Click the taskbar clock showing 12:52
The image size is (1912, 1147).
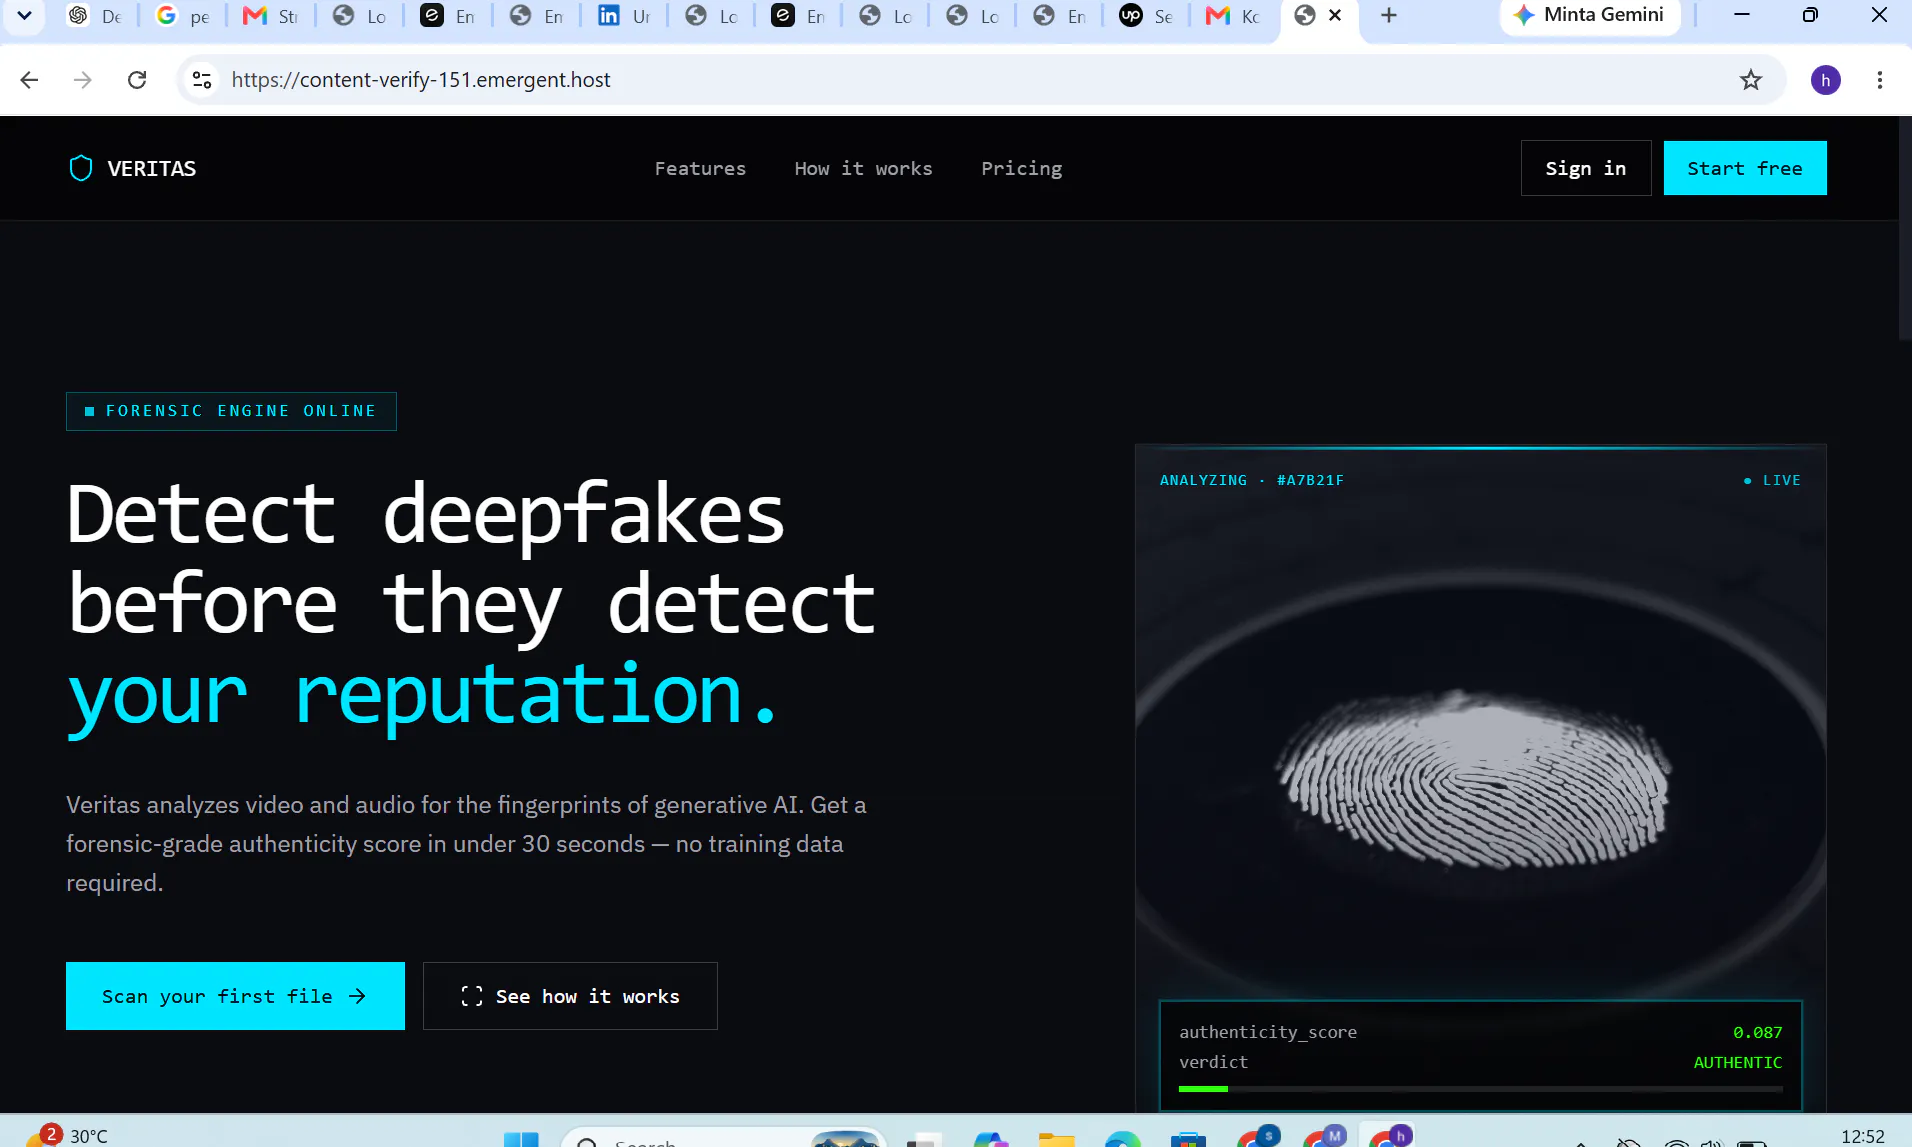point(1862,1136)
